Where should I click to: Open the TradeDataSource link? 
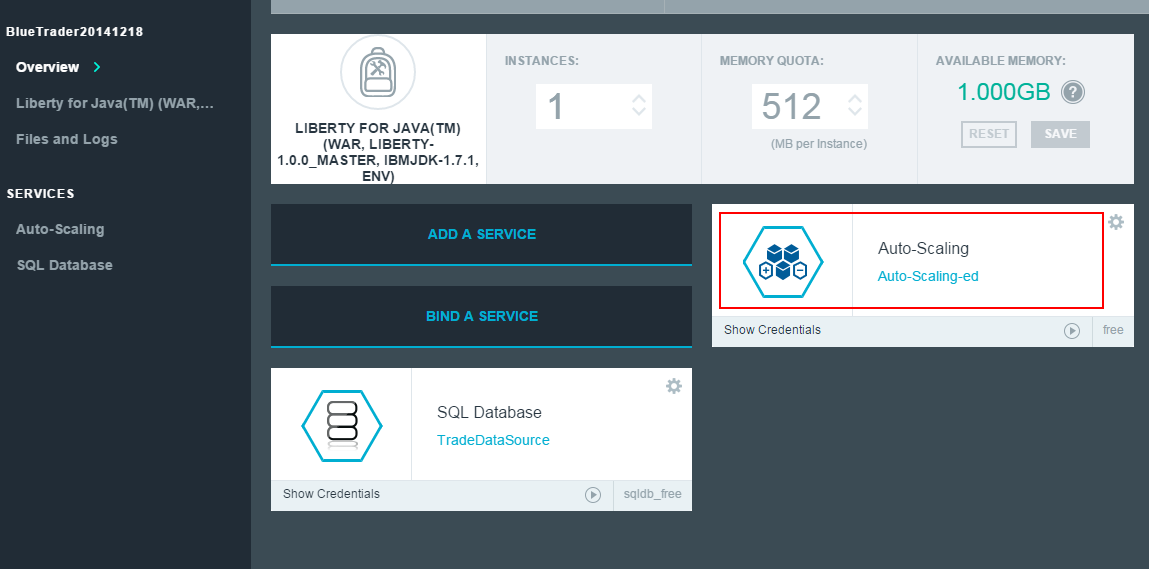coord(493,440)
